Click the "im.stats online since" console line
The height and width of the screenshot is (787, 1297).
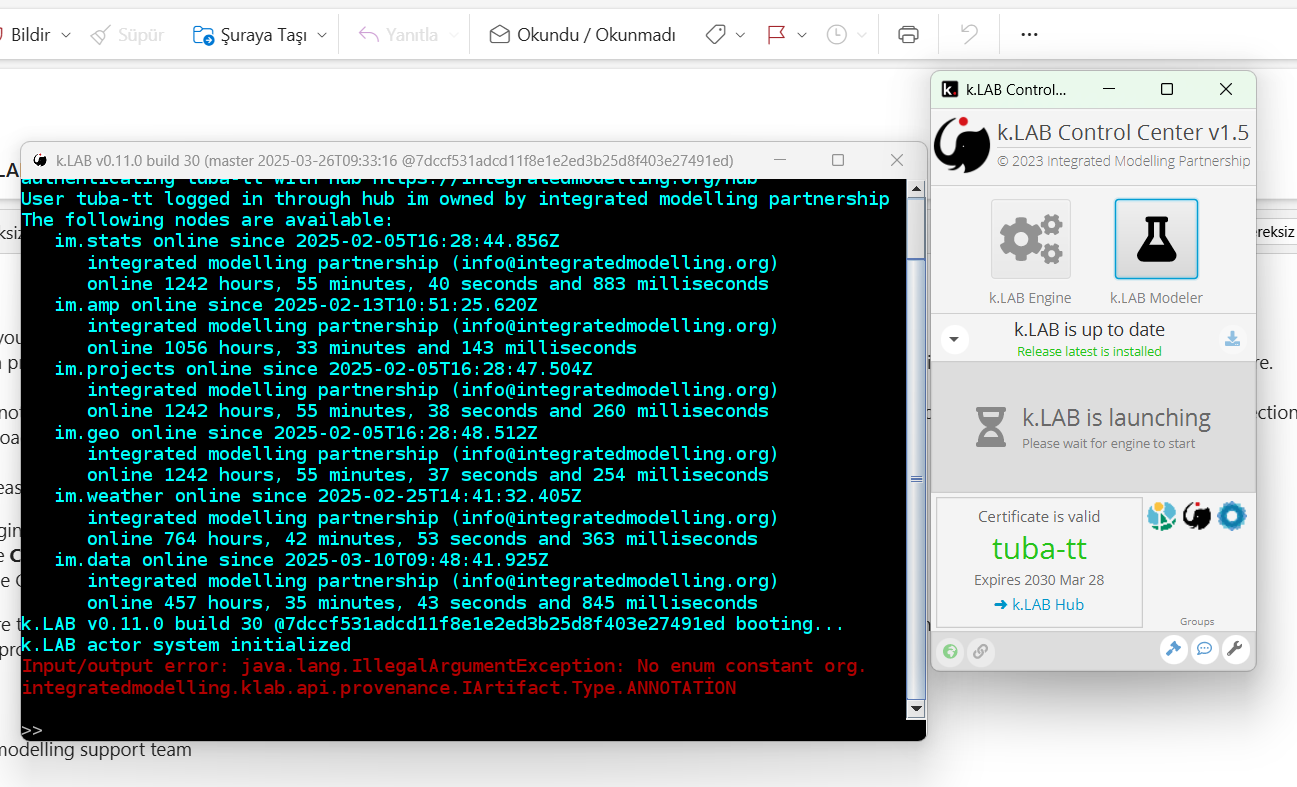[x=307, y=241]
